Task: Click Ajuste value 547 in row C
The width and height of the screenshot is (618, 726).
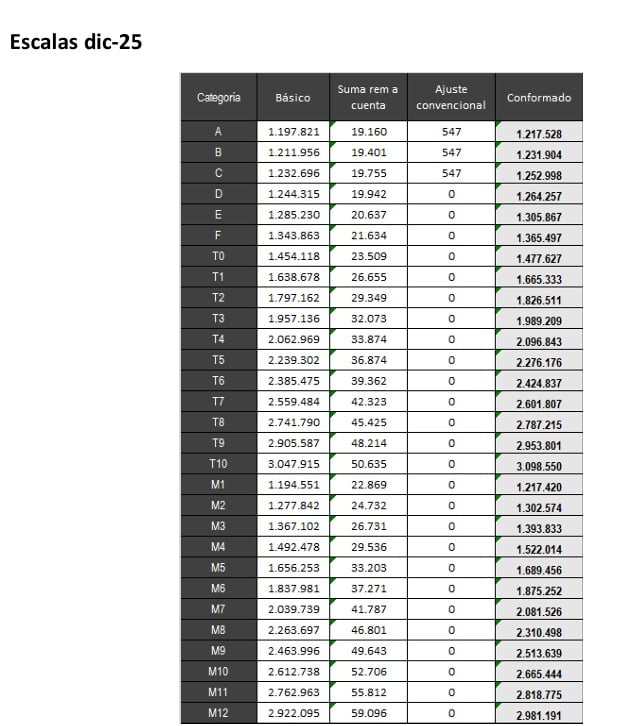Action: pyautogui.click(x=451, y=173)
